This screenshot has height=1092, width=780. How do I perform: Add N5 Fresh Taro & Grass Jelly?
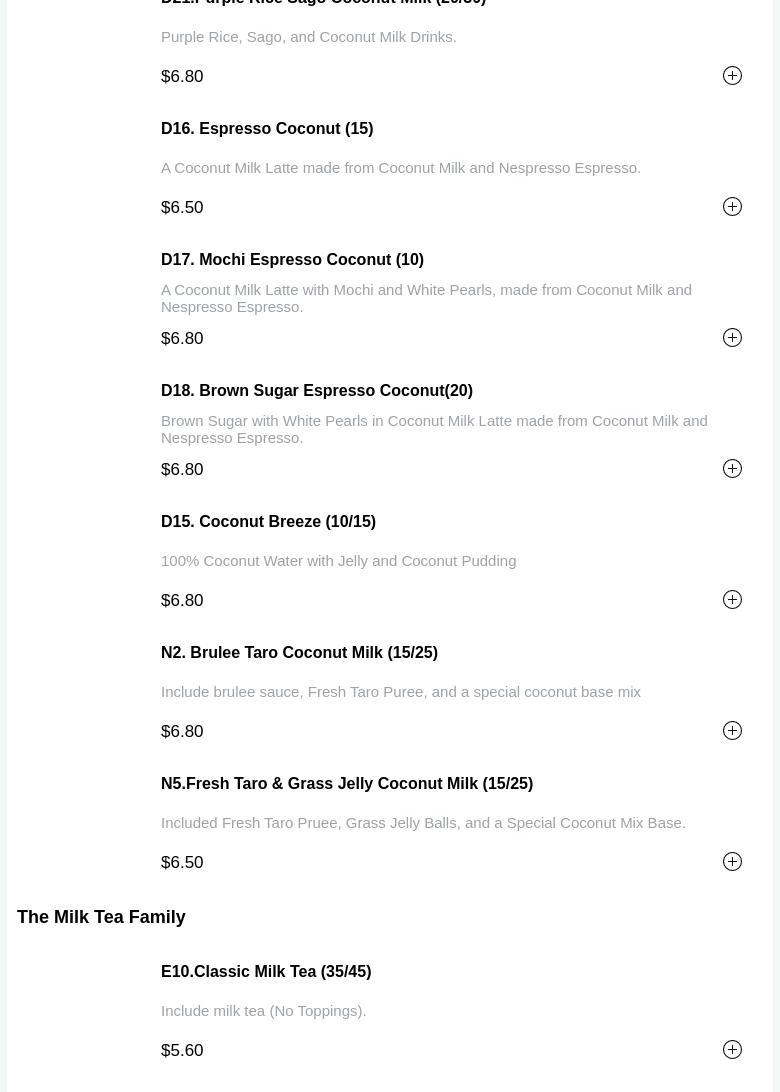pos(732,862)
